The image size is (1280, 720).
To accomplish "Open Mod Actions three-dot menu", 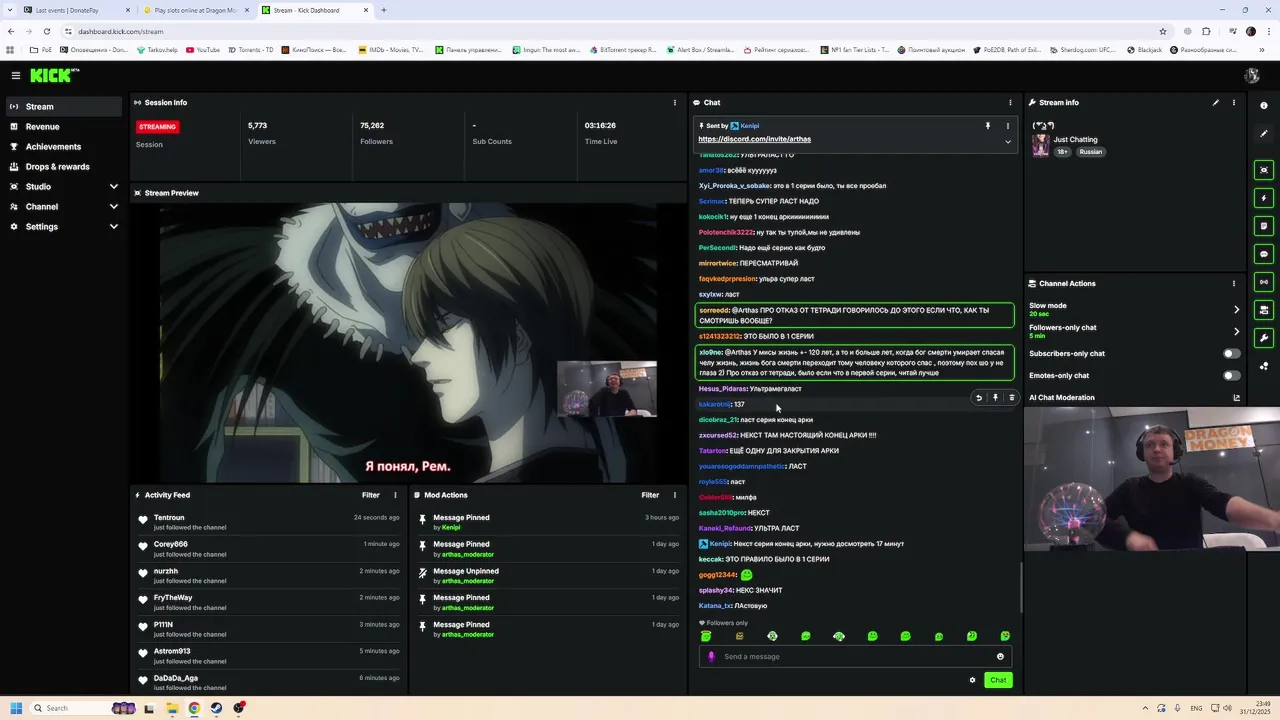I will pos(674,495).
